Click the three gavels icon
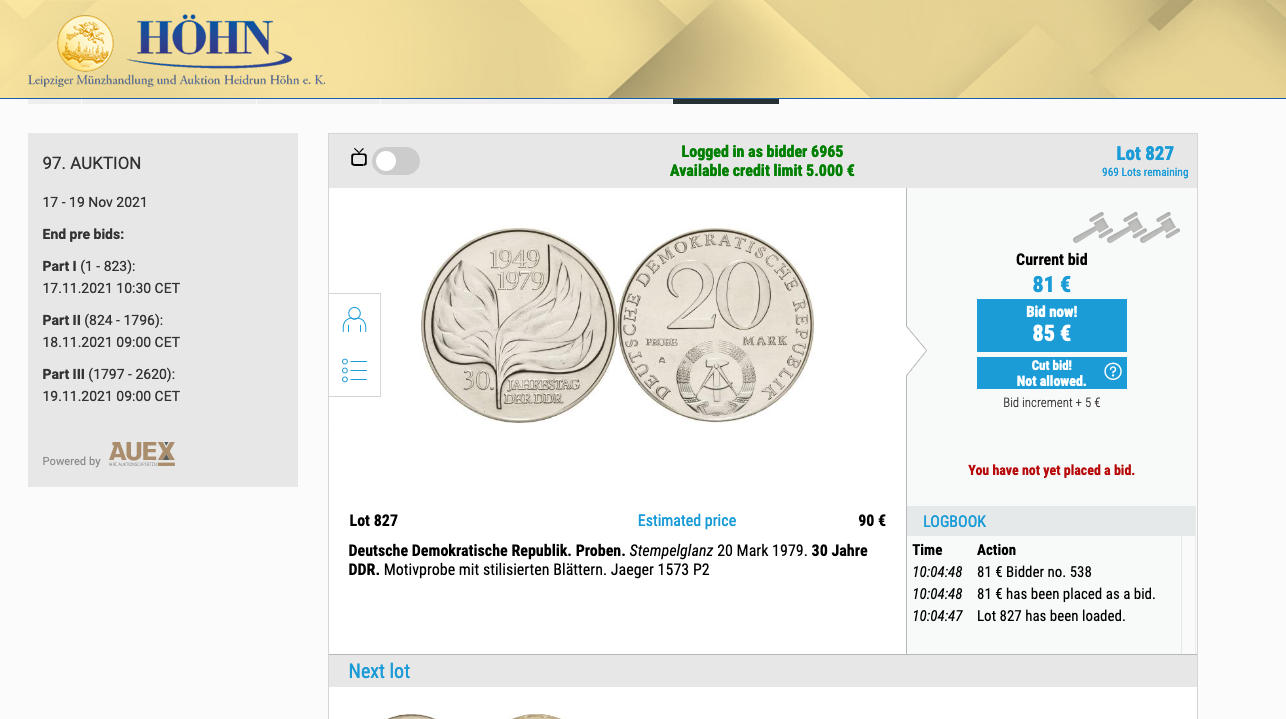Screen dimensions: 1286x719 (x=1126, y=227)
